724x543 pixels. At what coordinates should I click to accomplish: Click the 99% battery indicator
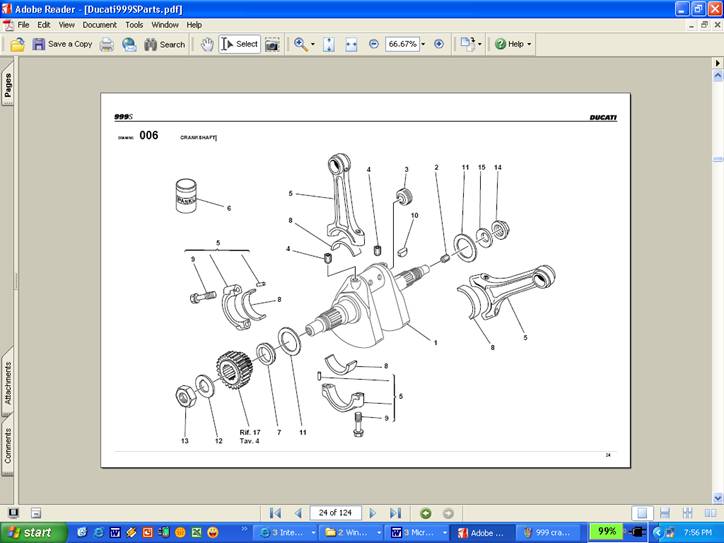click(607, 531)
